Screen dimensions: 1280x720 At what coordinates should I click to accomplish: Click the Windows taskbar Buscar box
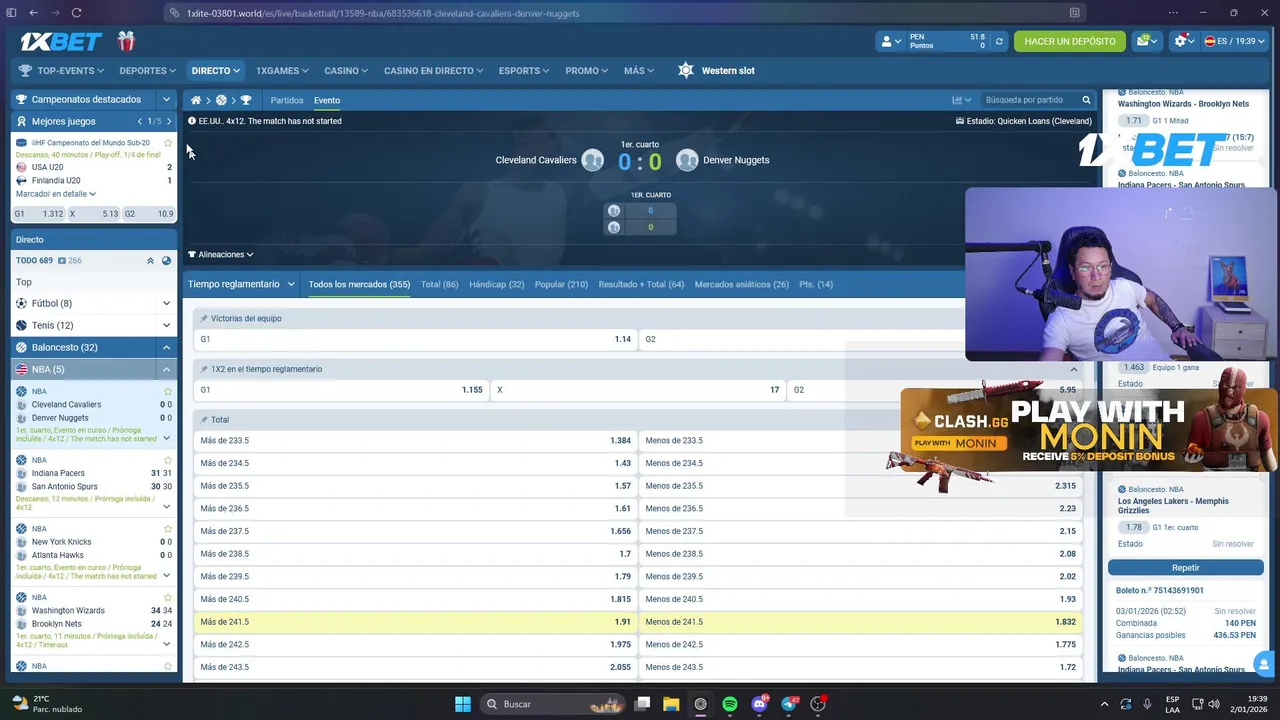coord(553,704)
